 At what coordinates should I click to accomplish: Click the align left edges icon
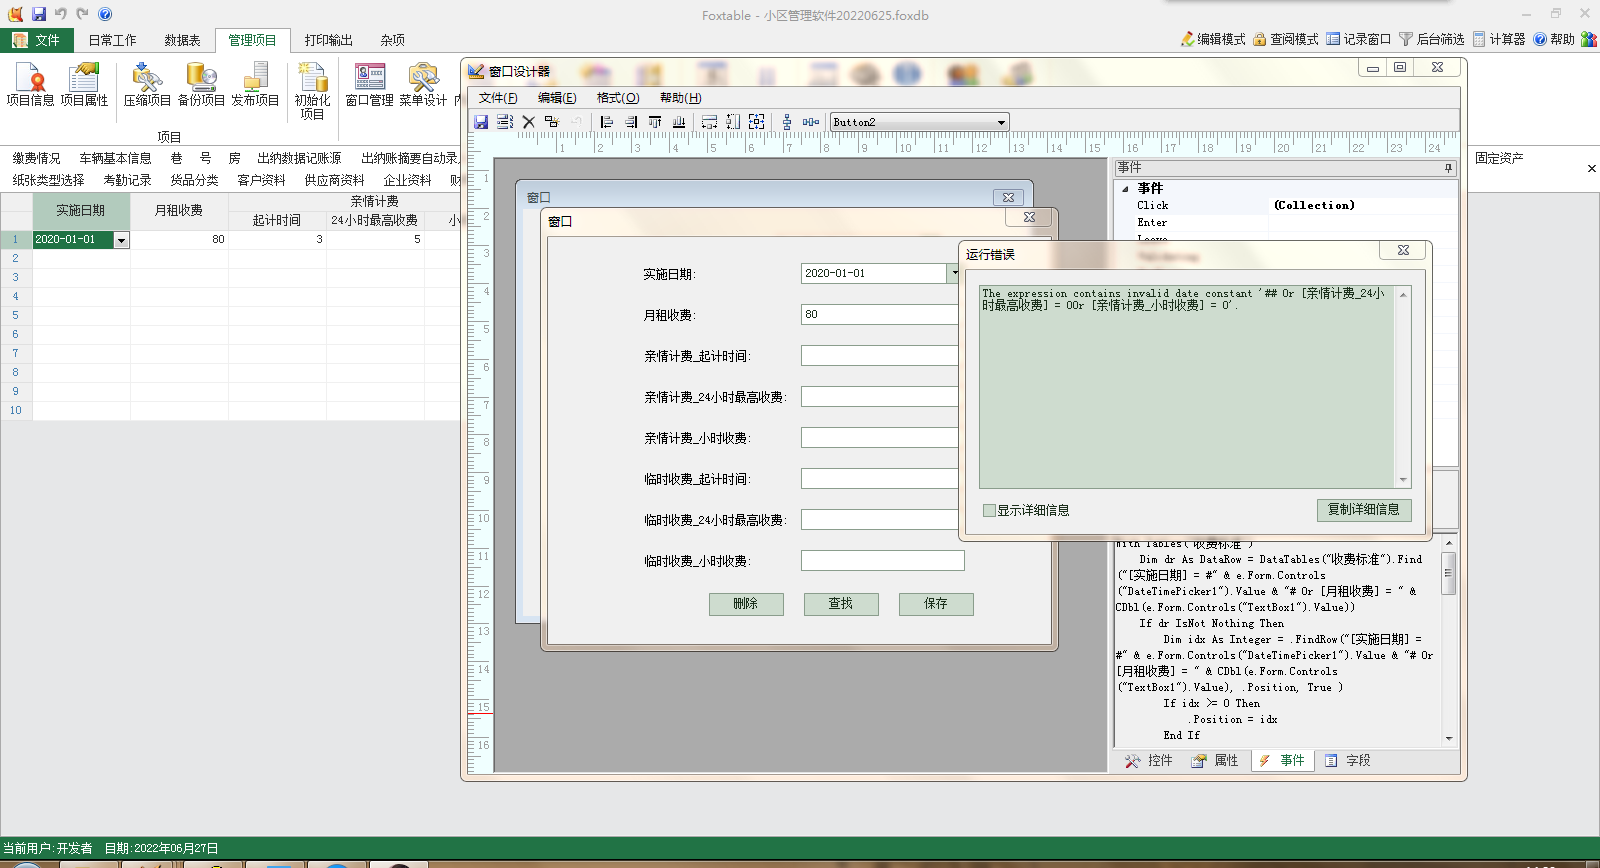tap(607, 122)
